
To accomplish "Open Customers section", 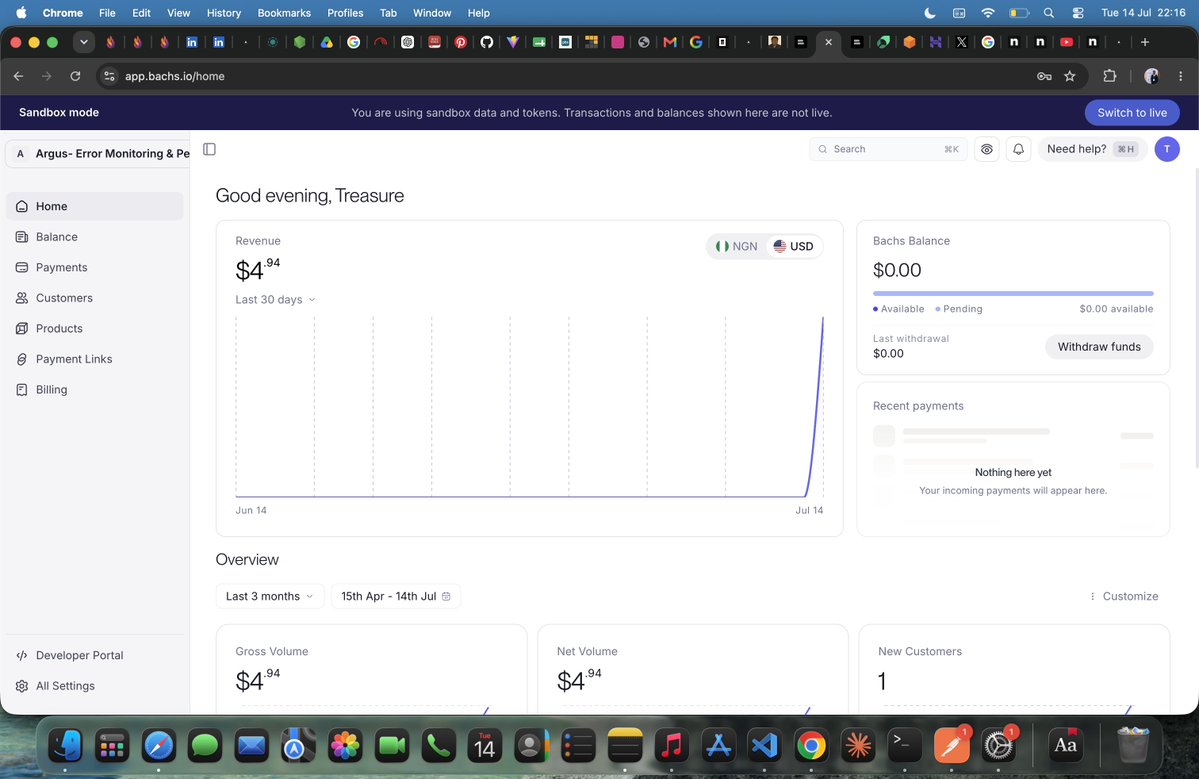I will click(x=95, y=298).
